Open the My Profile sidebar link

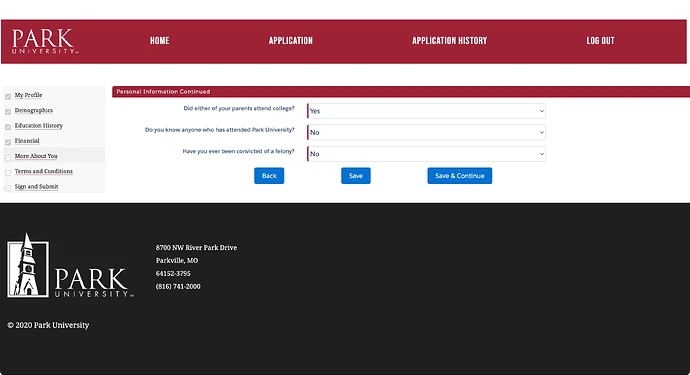tap(28, 95)
